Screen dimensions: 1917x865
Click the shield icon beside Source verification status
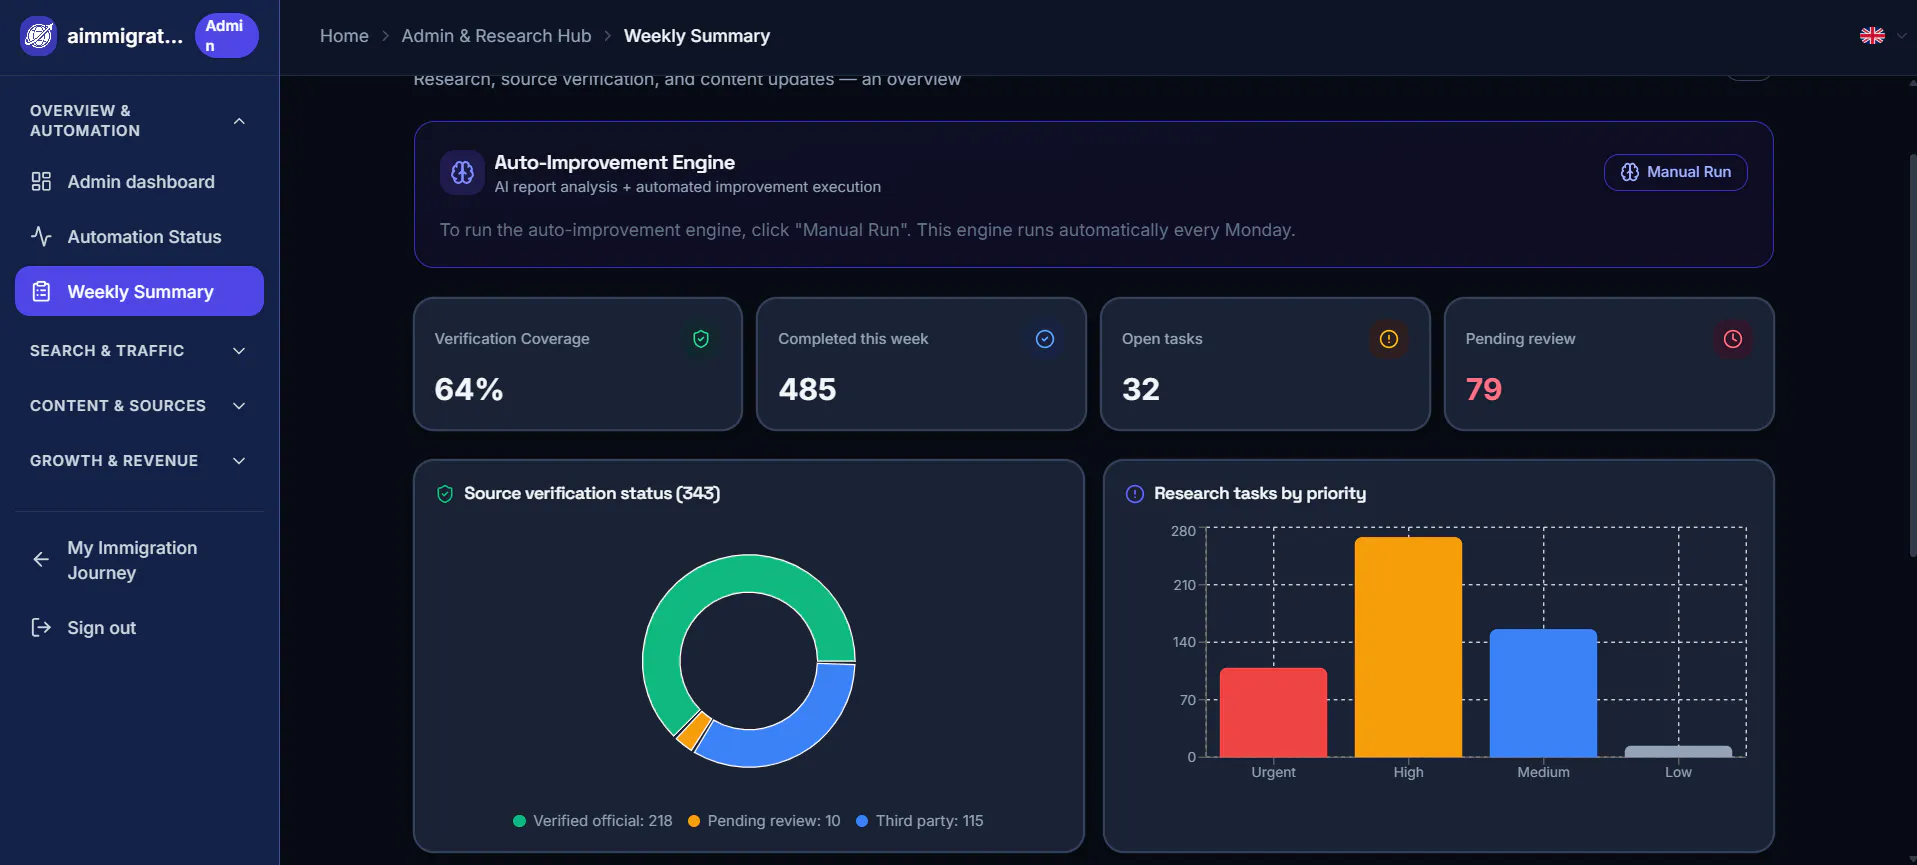(445, 494)
